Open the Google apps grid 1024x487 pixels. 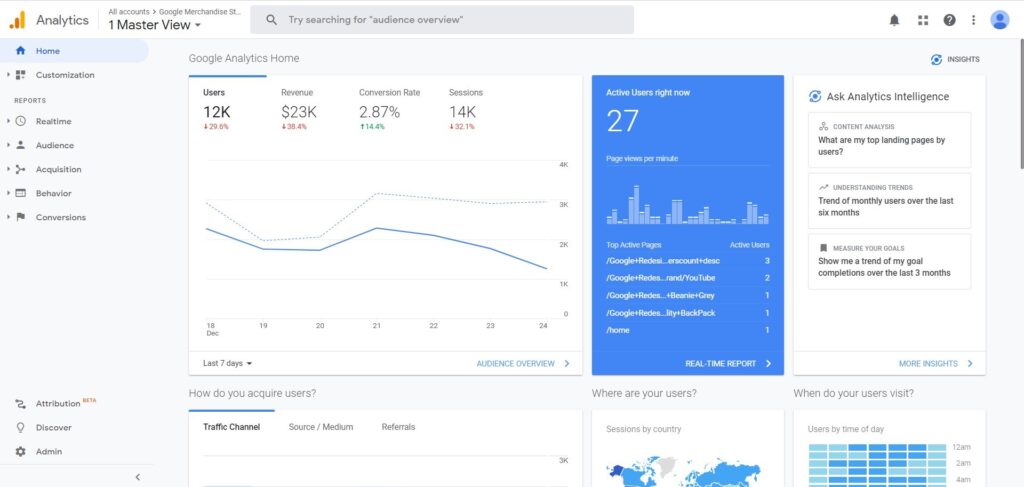point(923,20)
